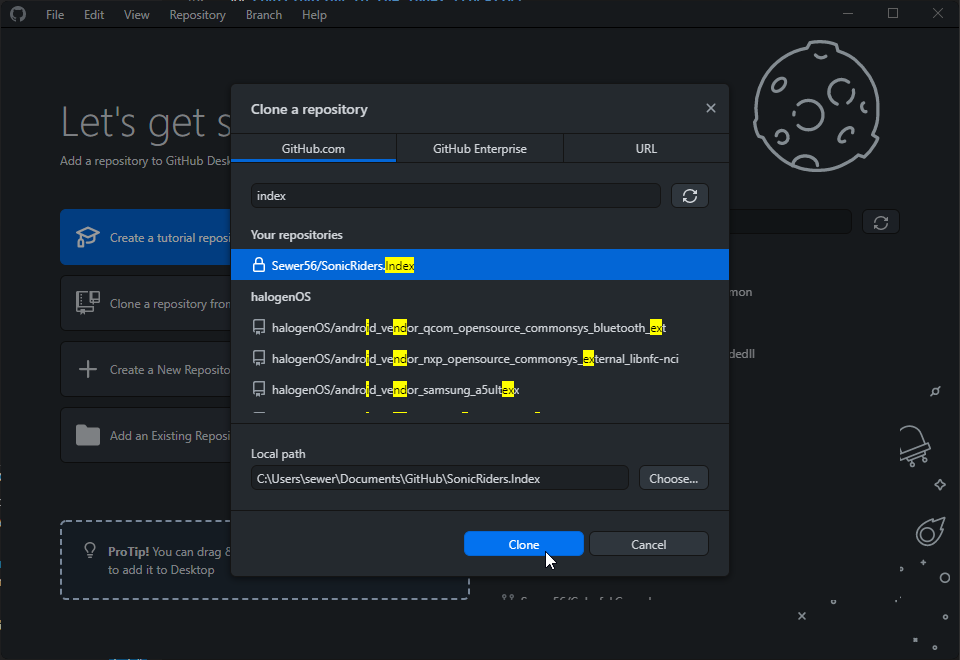960x660 pixels.
Task: Refresh the repository list in the dialog
Action: pyautogui.click(x=690, y=196)
